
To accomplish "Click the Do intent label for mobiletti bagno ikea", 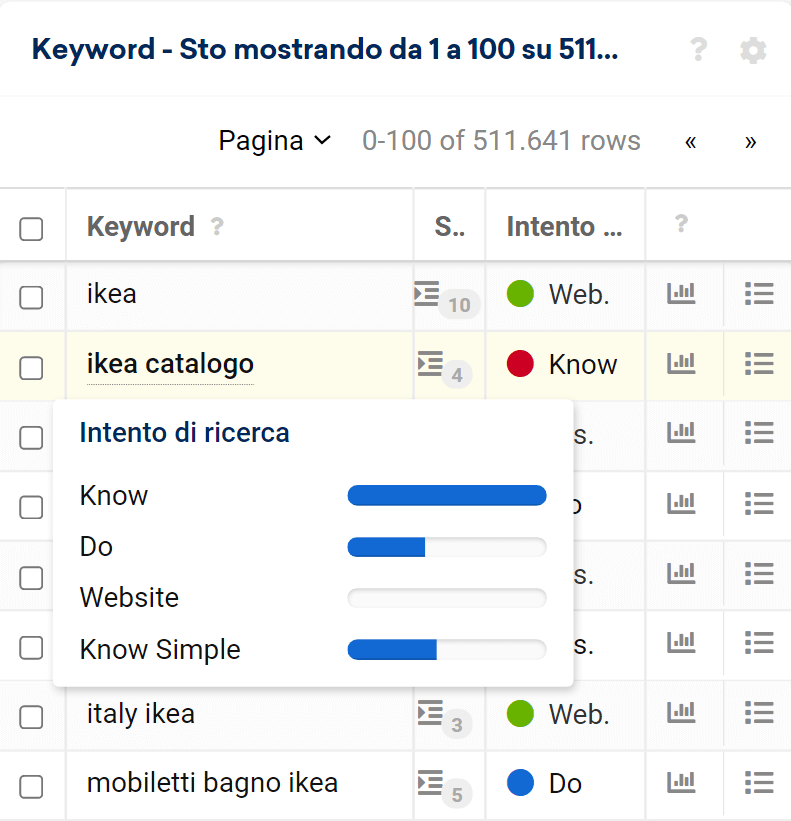I will click(565, 783).
